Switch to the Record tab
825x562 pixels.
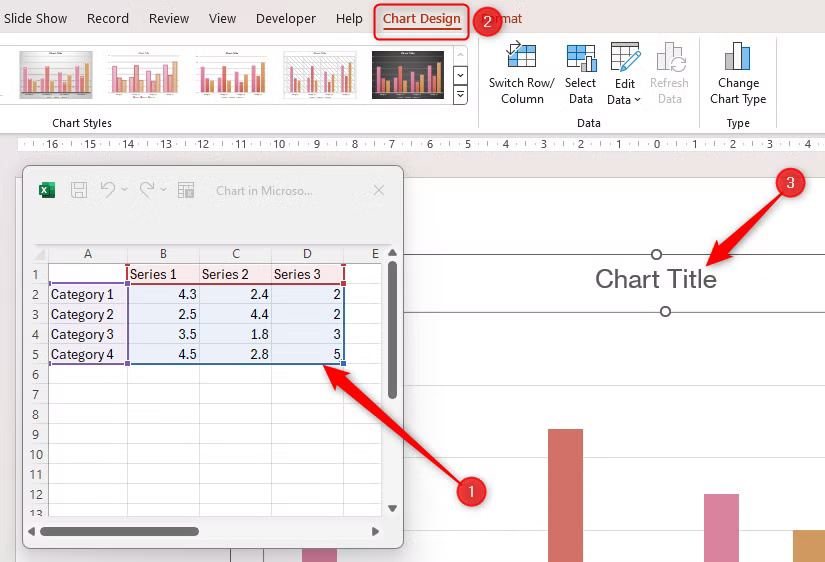[107, 18]
